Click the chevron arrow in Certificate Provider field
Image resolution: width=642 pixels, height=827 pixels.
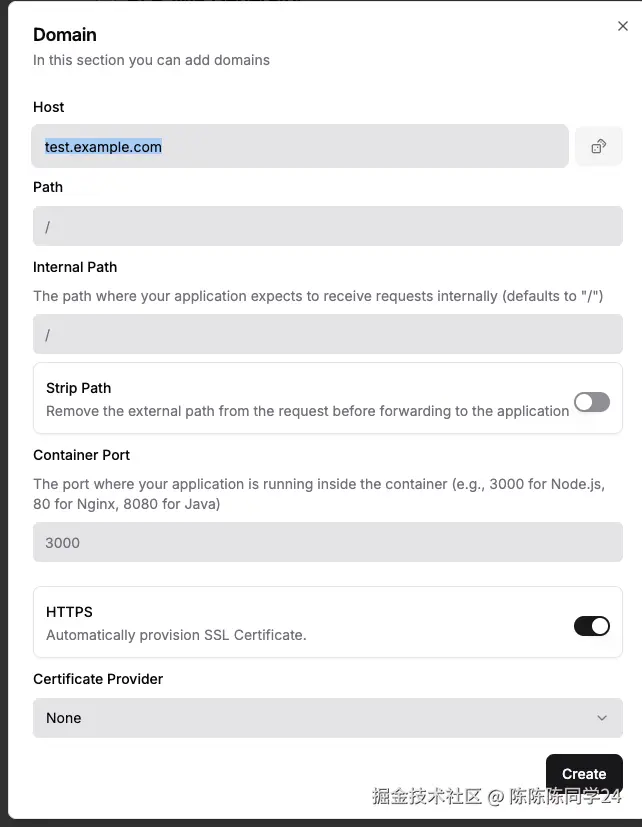(602, 718)
